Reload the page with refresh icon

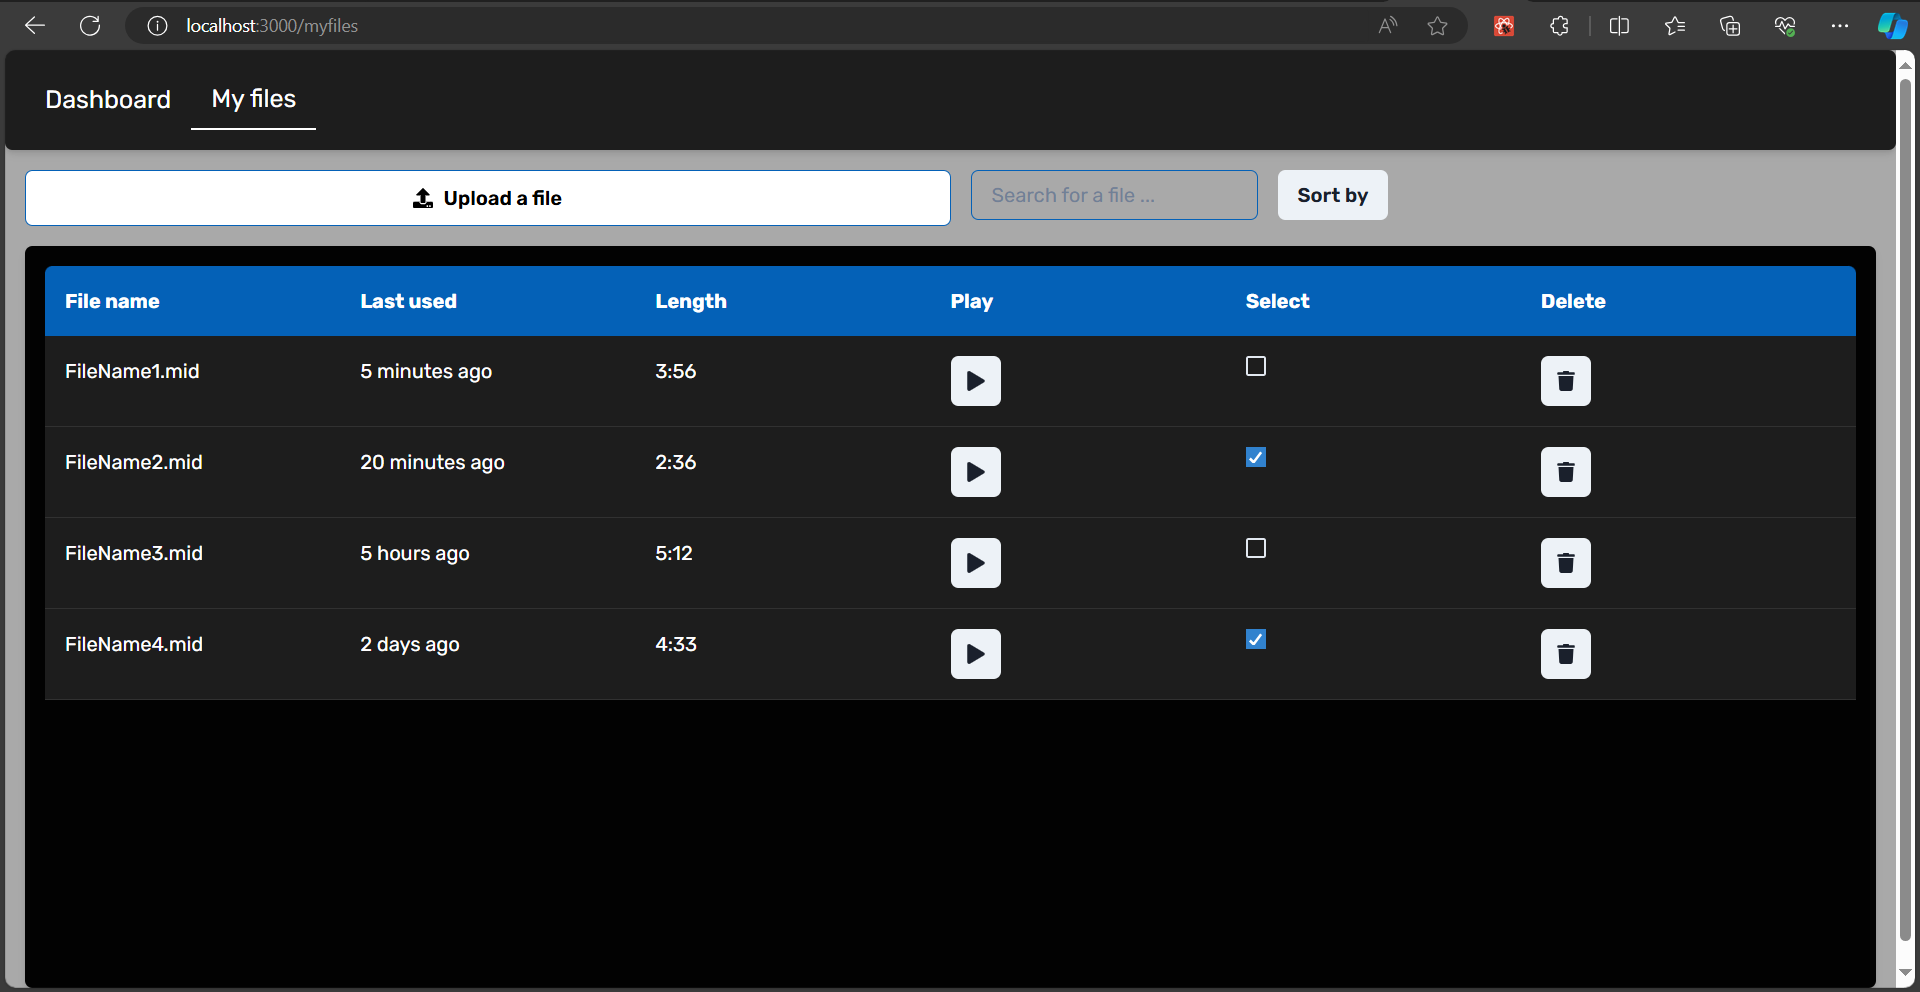point(90,26)
